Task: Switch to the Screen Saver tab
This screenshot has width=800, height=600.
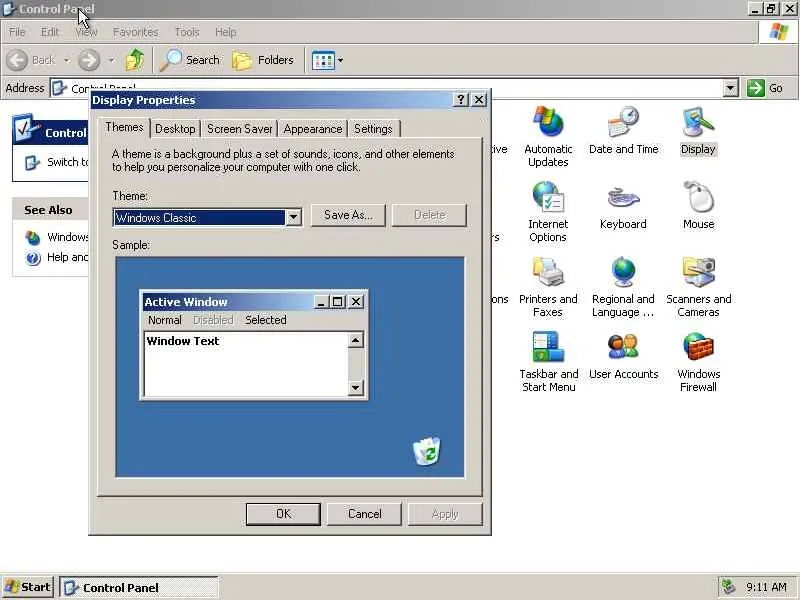Action: click(239, 129)
